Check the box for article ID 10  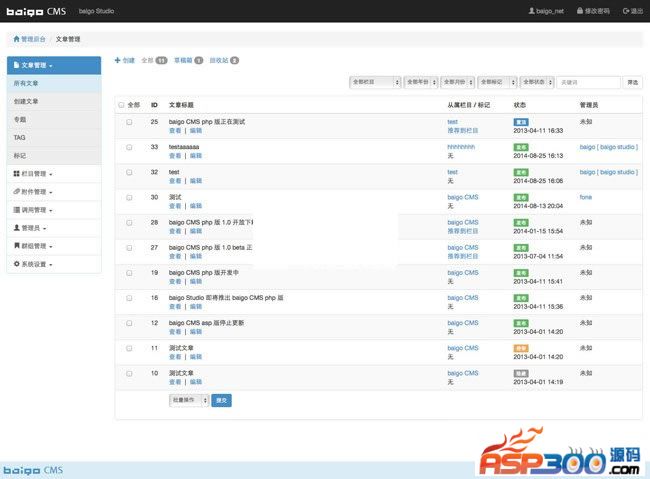(129, 373)
